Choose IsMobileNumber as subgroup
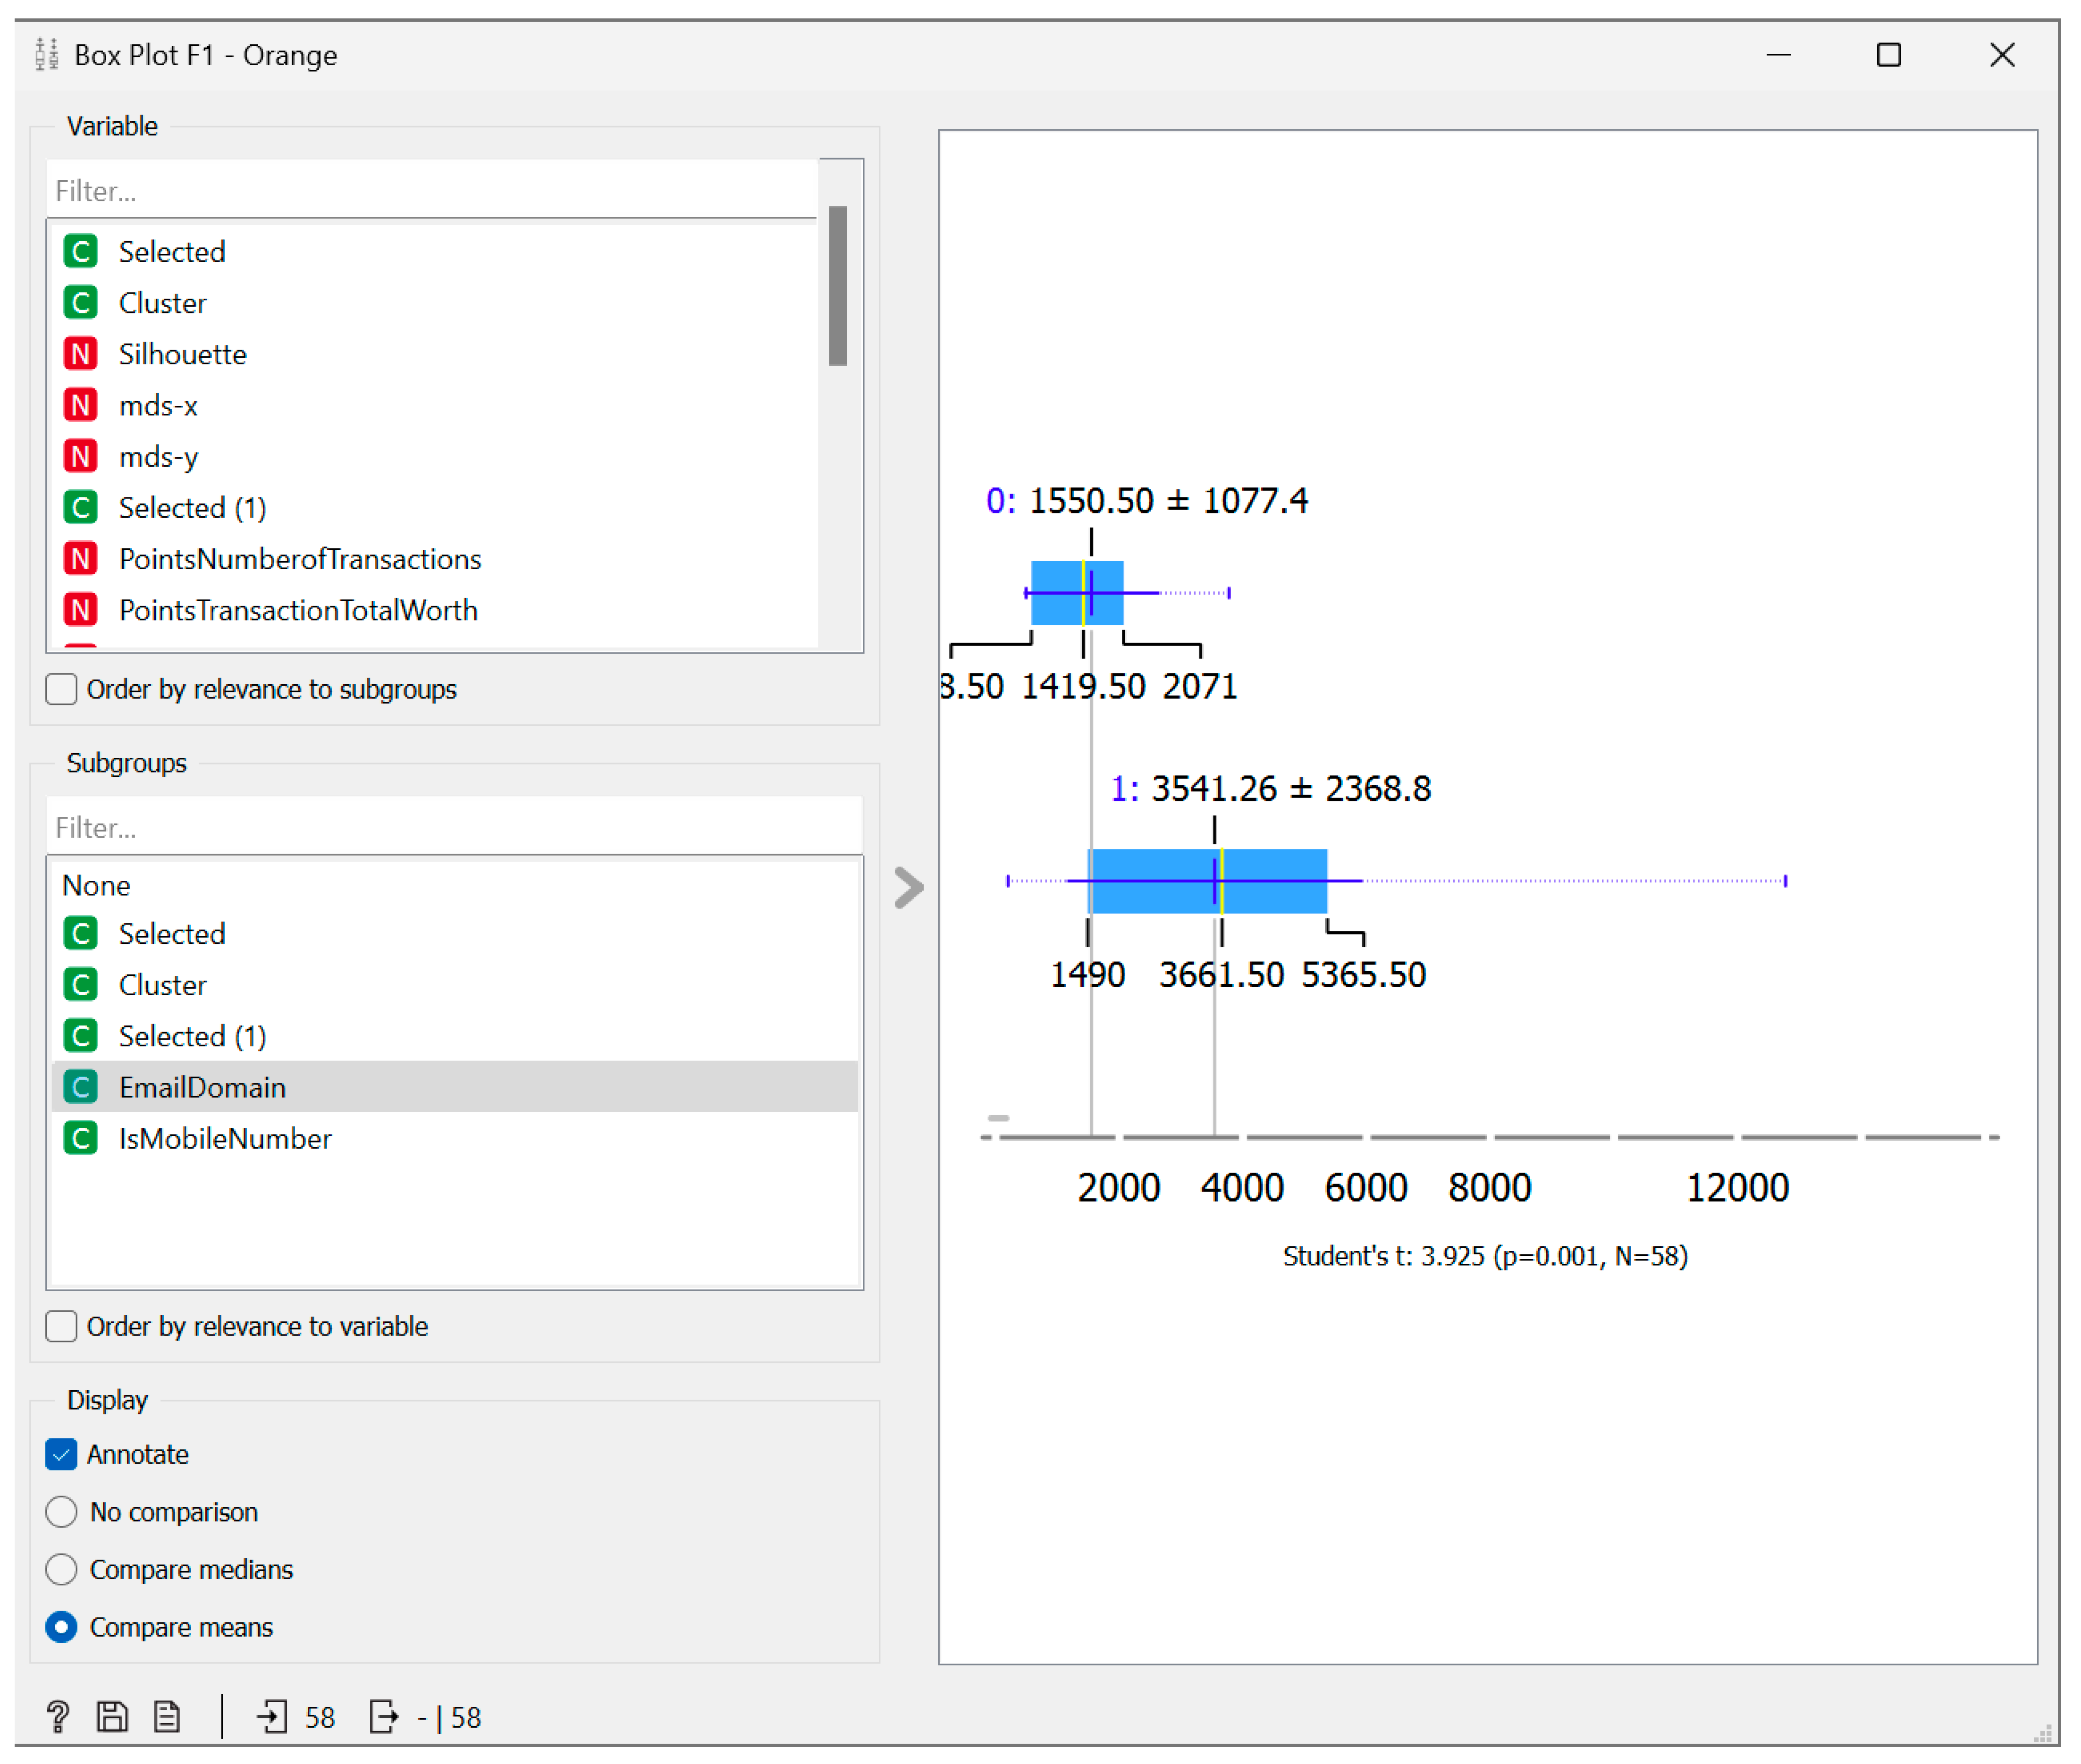 click(x=225, y=1139)
